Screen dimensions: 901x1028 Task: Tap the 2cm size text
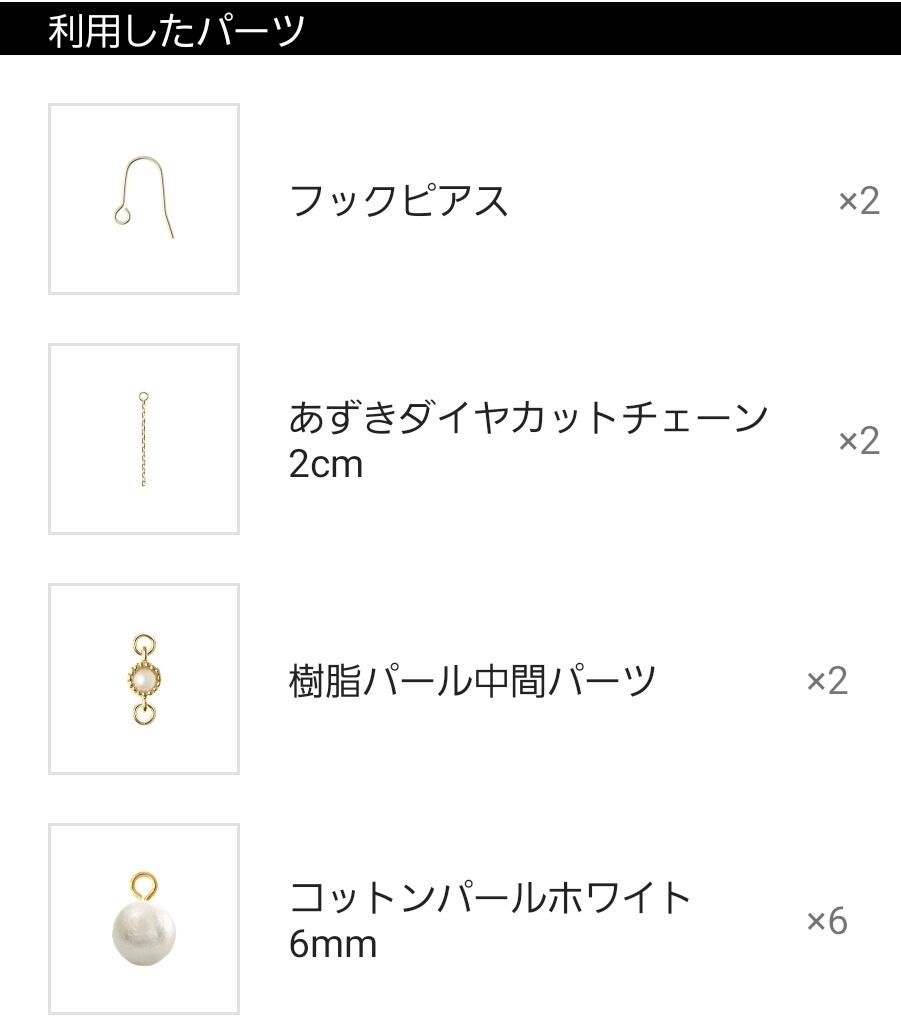pyautogui.click(x=325, y=465)
